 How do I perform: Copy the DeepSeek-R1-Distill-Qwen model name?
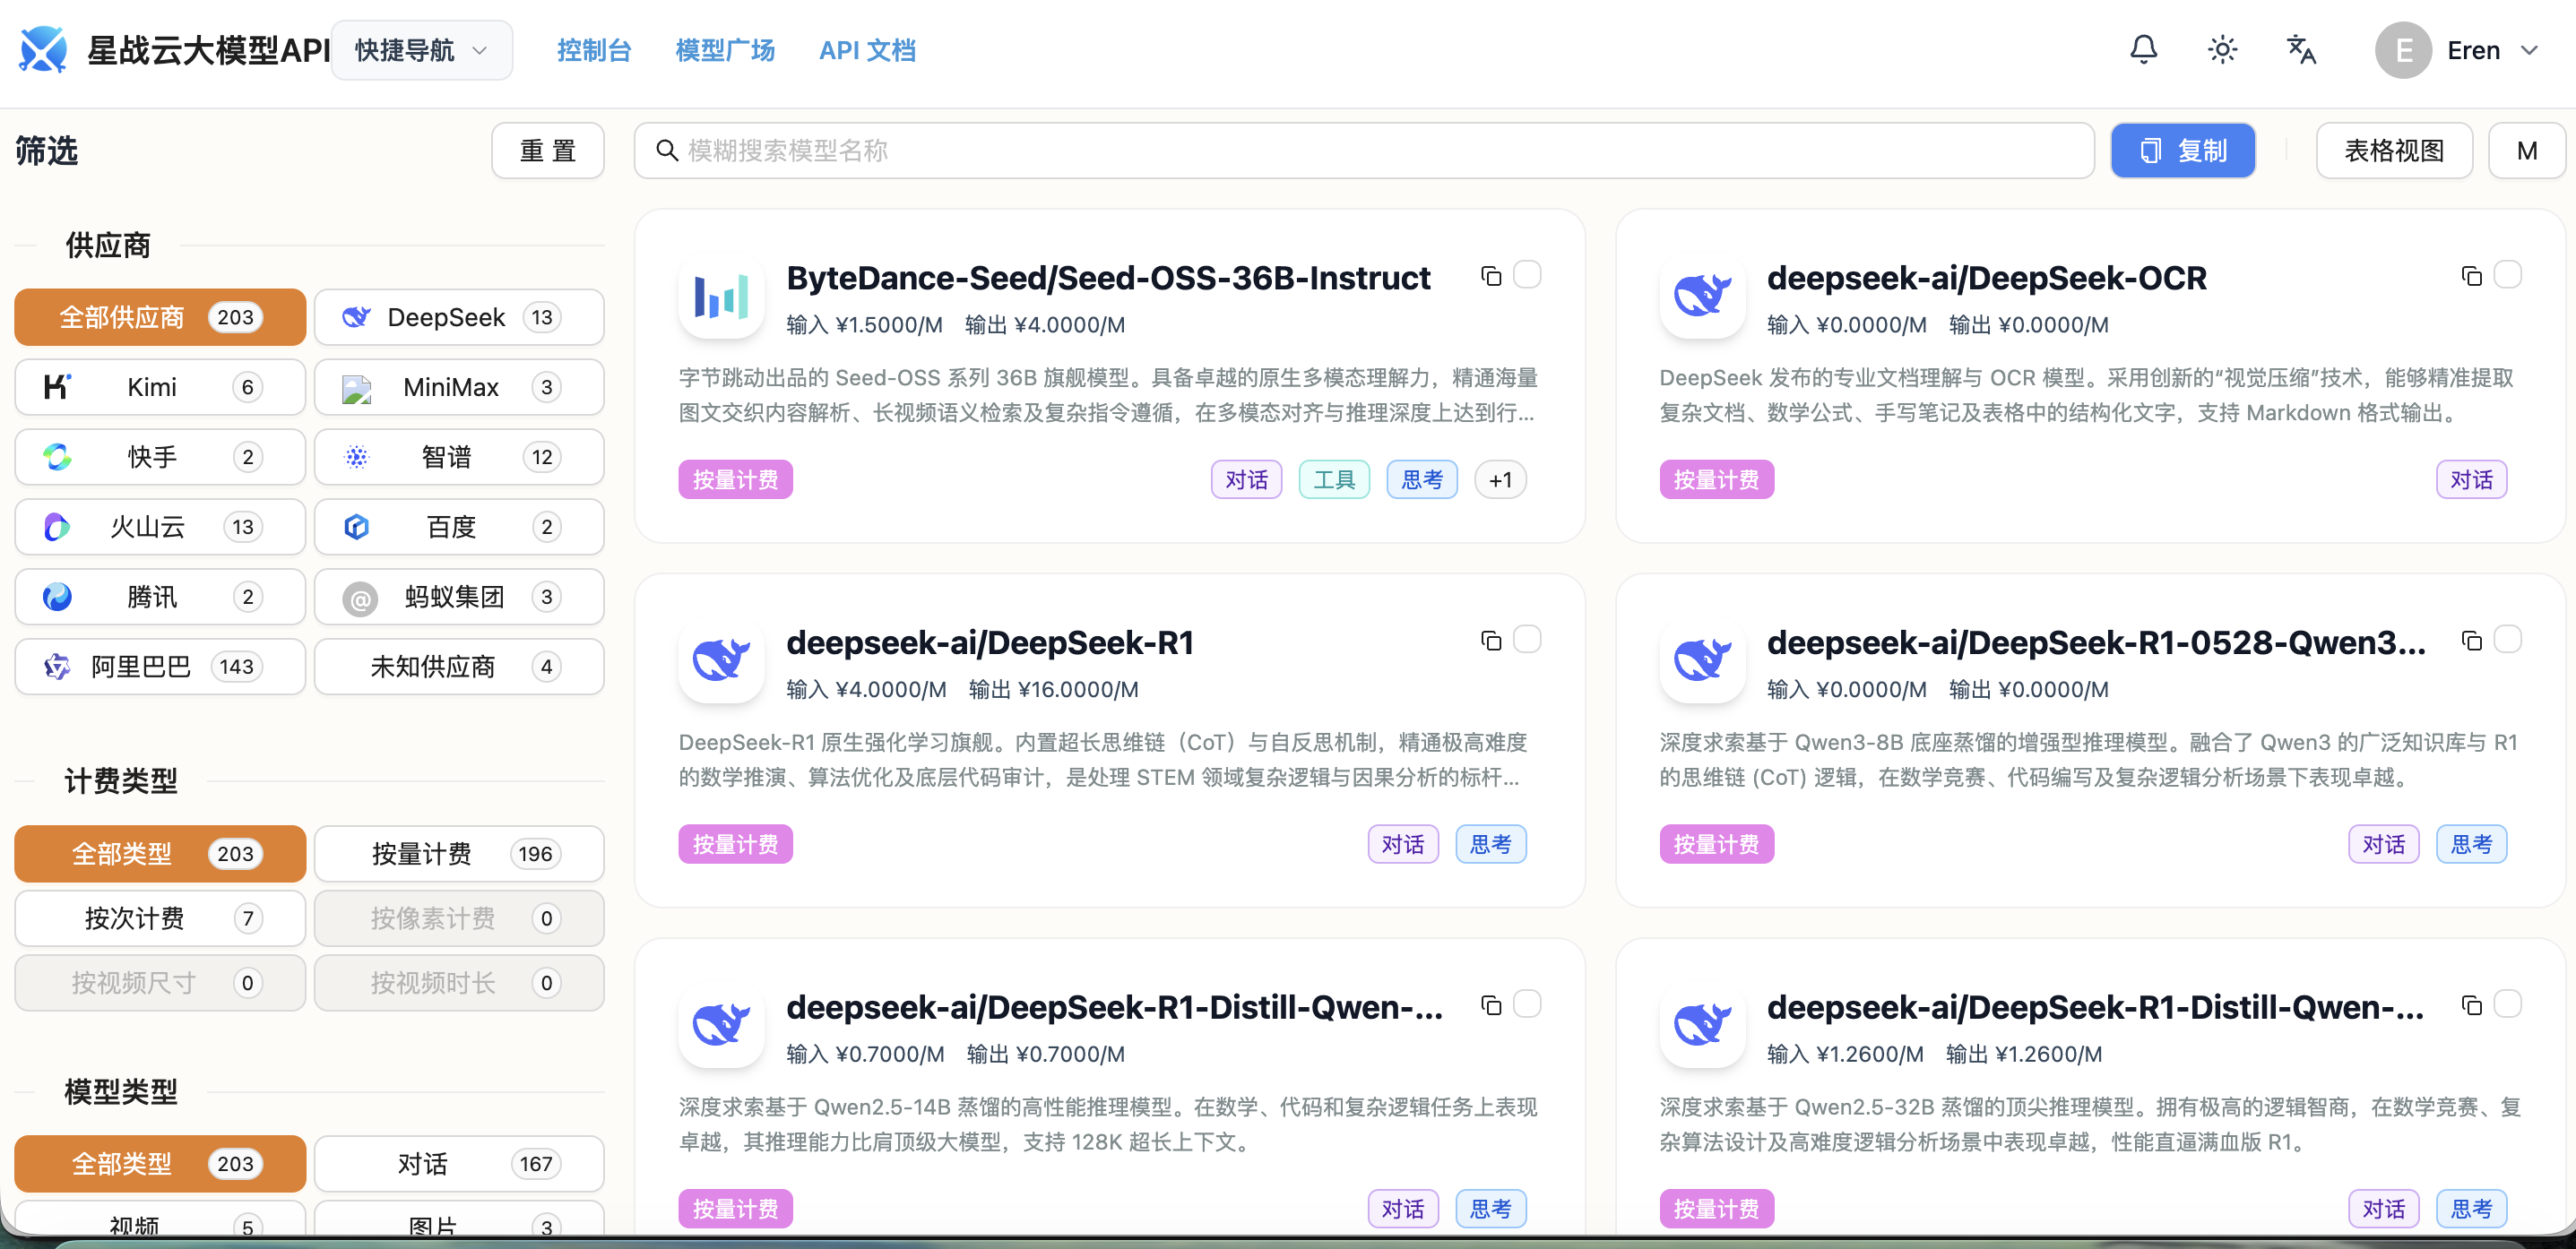(1491, 1005)
